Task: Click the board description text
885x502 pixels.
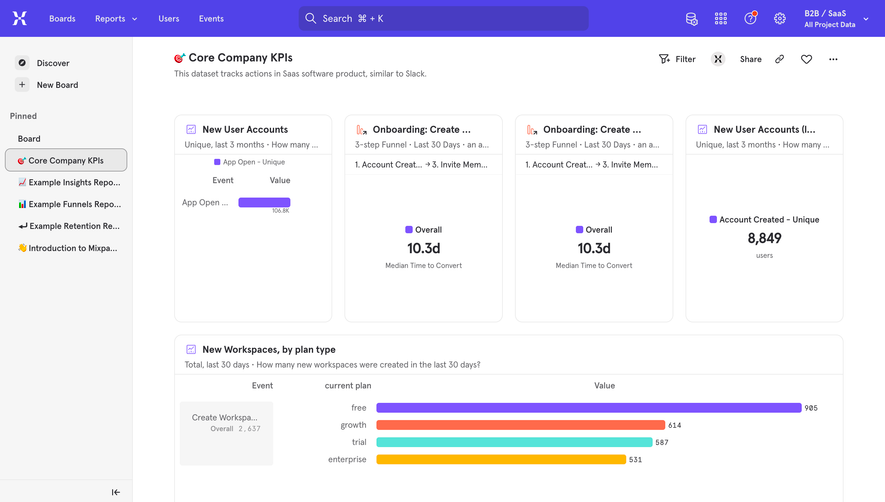Action: click(300, 73)
